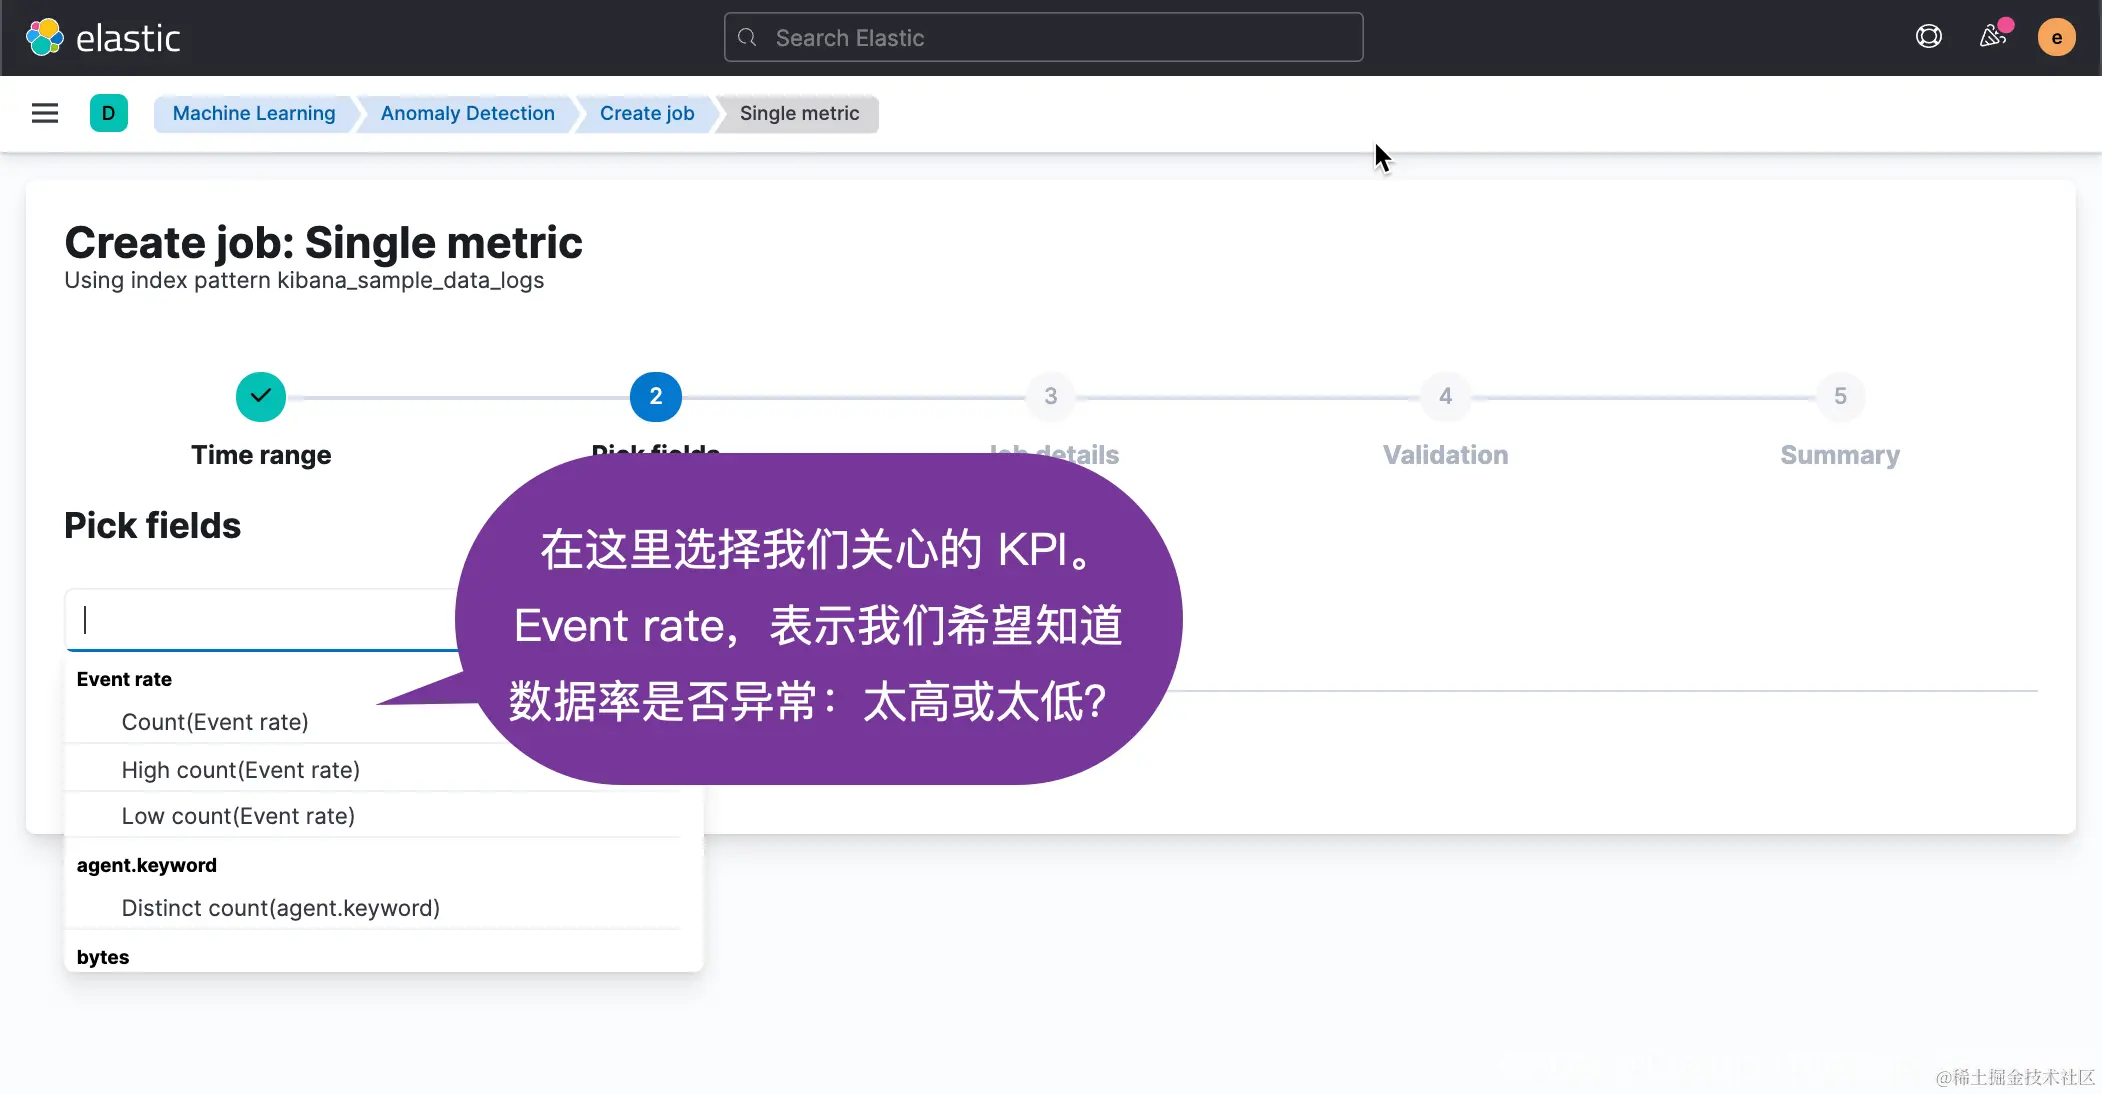Select Count(Event rate) option

pyautogui.click(x=215, y=722)
